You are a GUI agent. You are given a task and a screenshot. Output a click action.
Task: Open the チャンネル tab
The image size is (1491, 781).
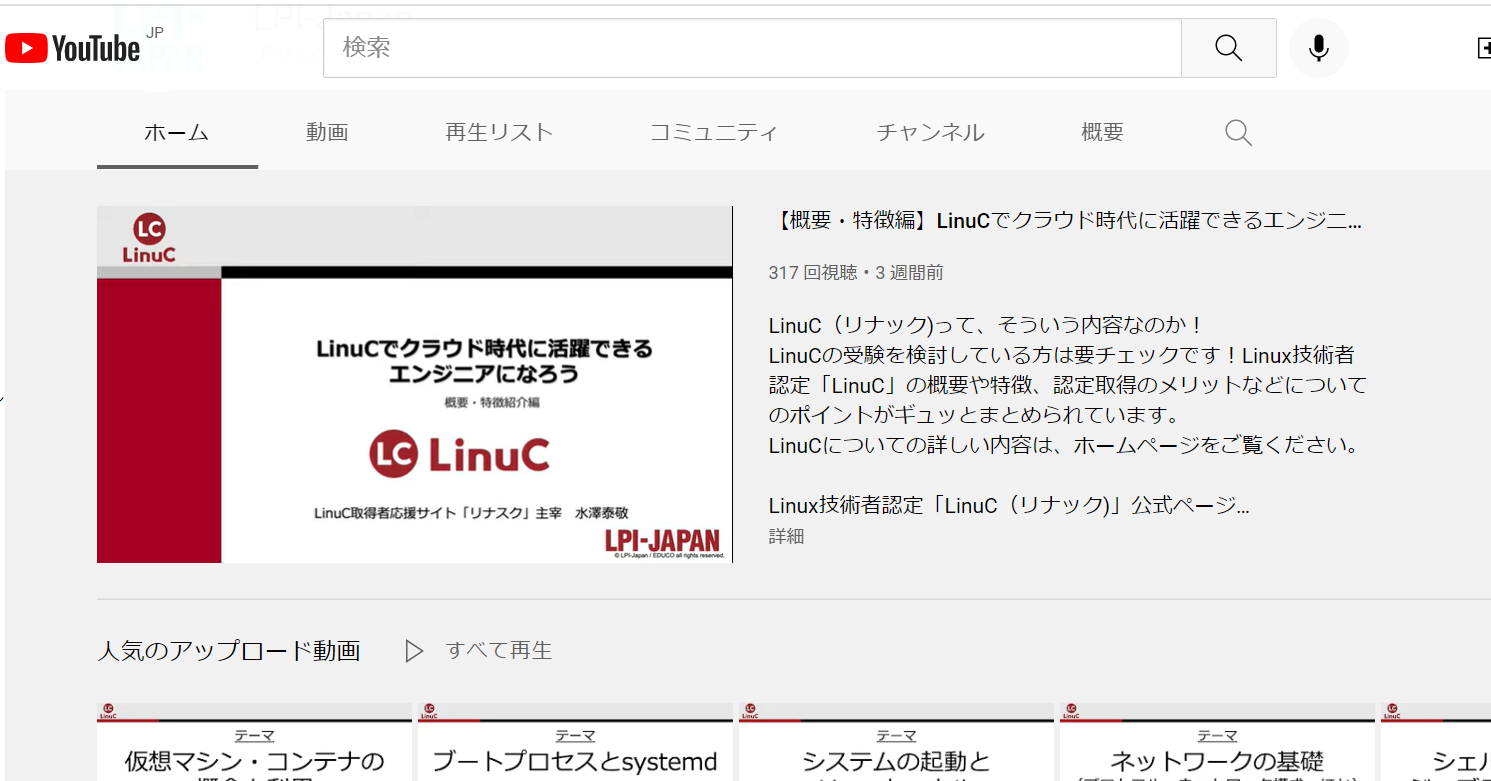coord(930,132)
